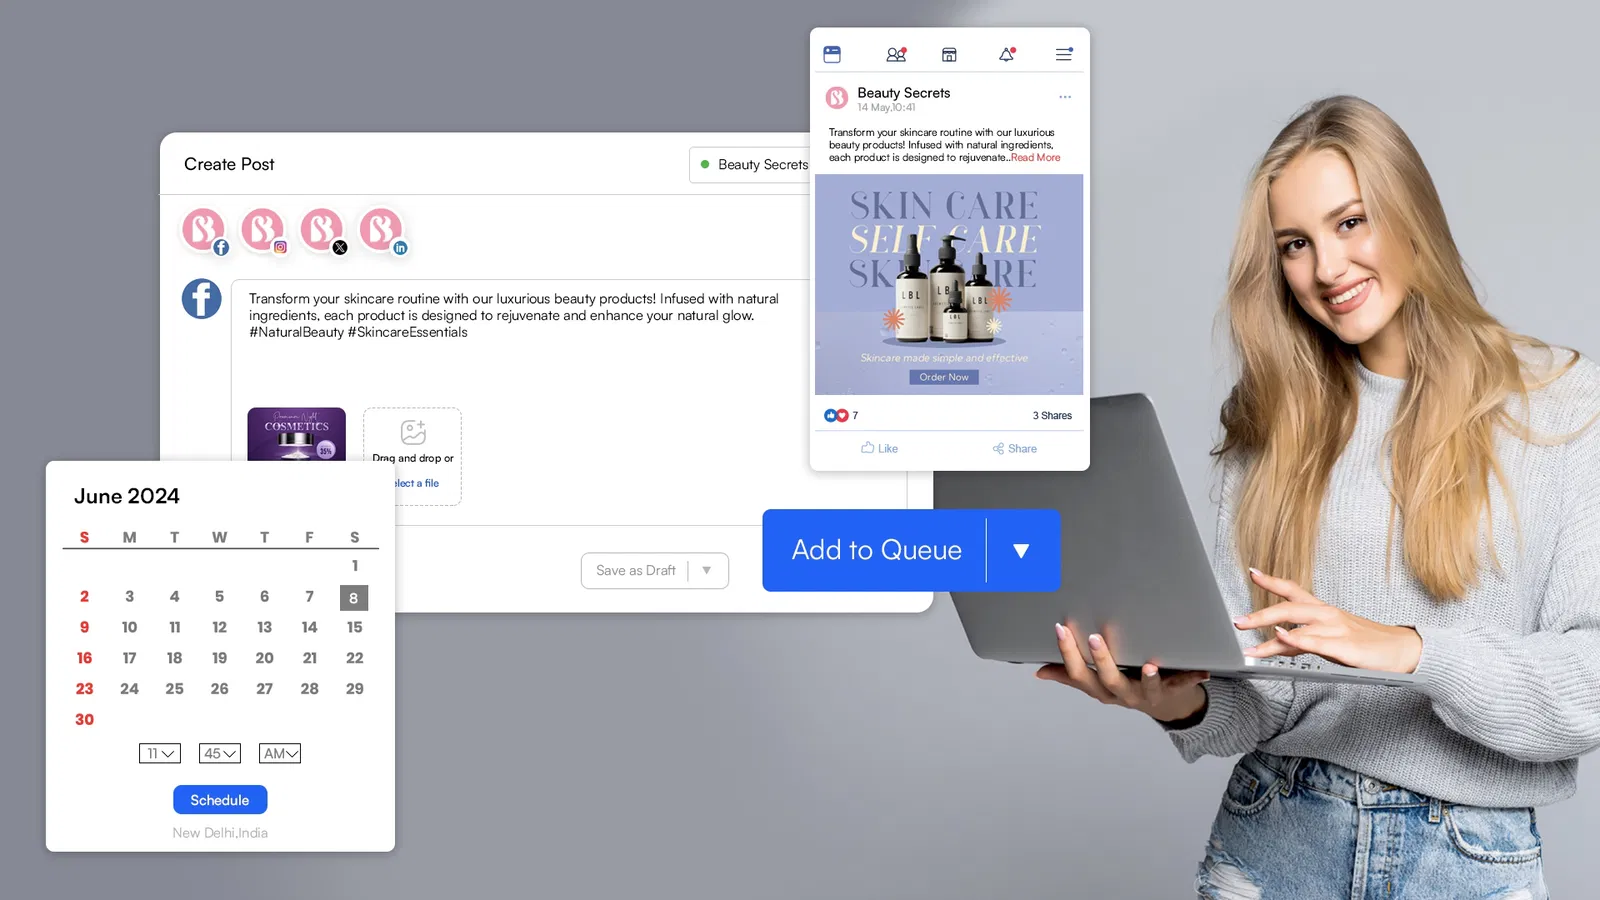1600x900 pixels.
Task: Open the notifications bell icon
Action: click(1007, 55)
